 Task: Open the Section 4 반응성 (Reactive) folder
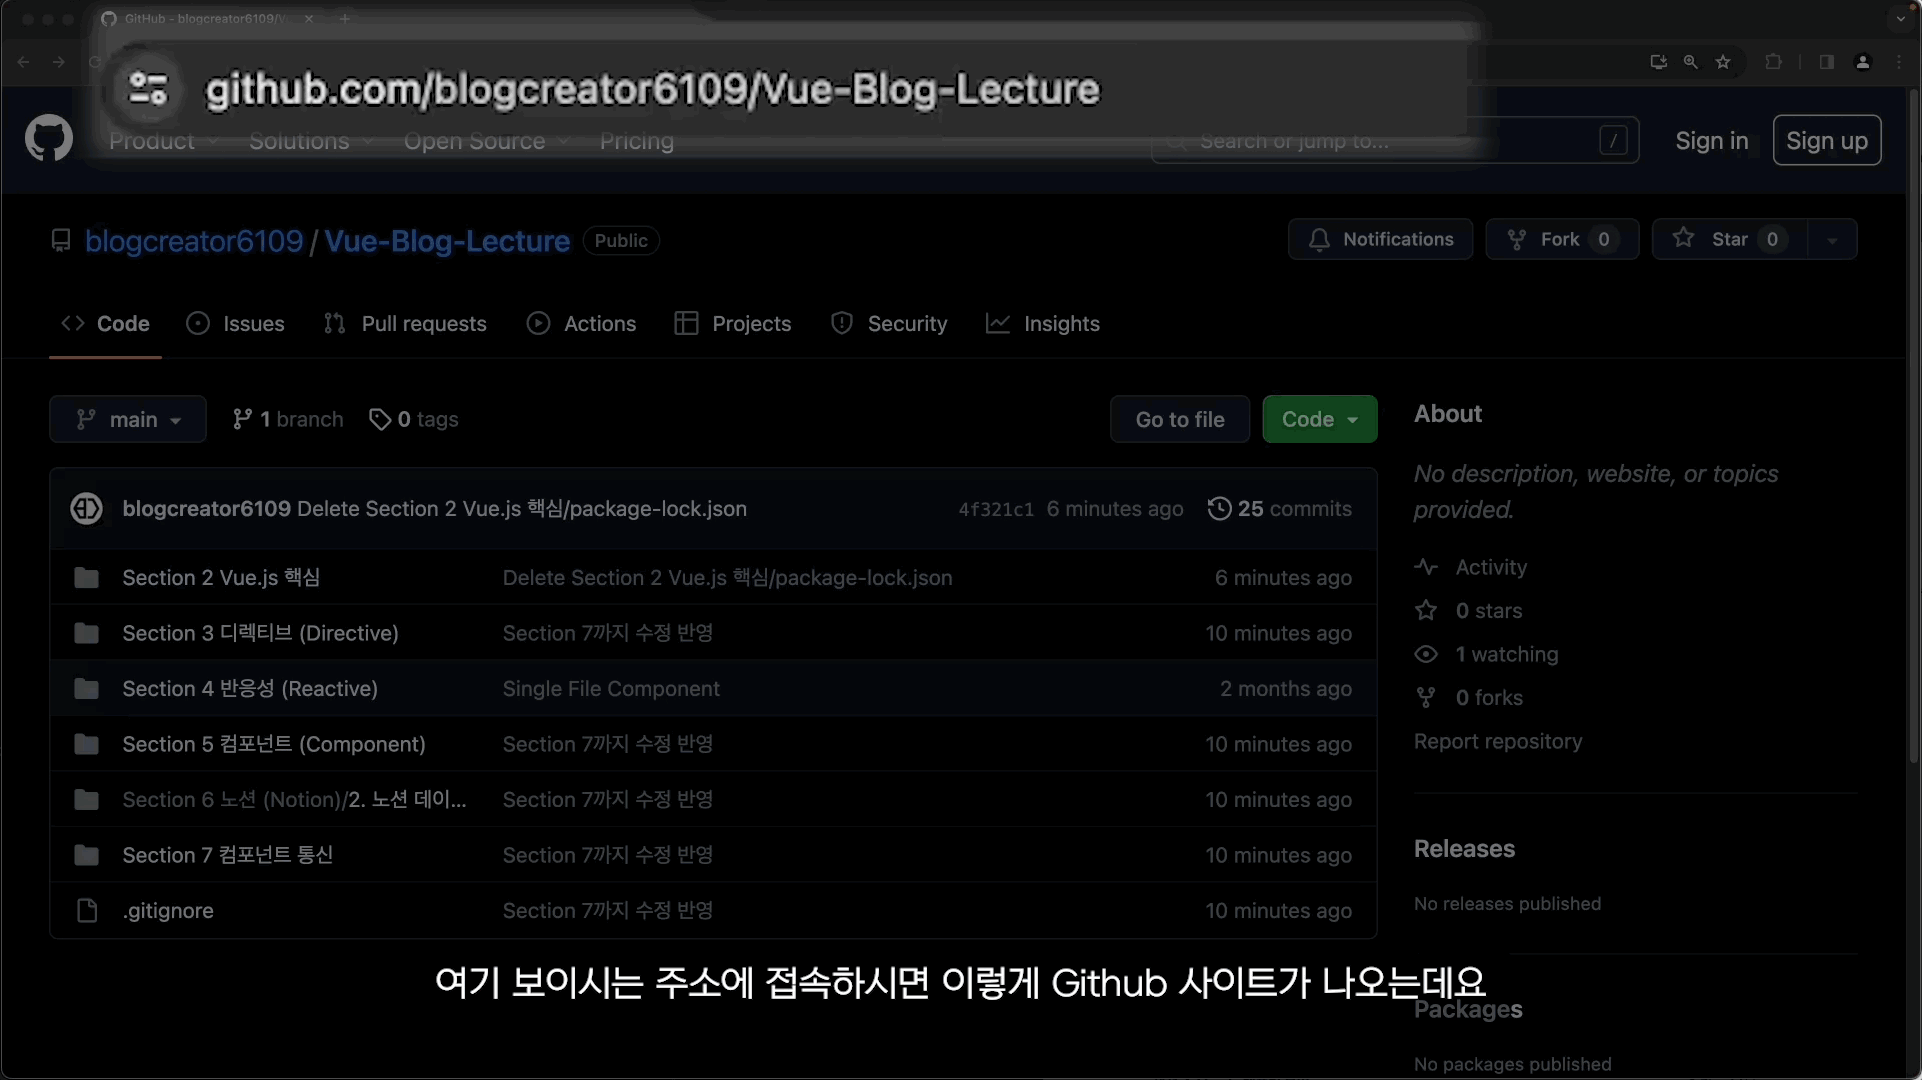250,689
